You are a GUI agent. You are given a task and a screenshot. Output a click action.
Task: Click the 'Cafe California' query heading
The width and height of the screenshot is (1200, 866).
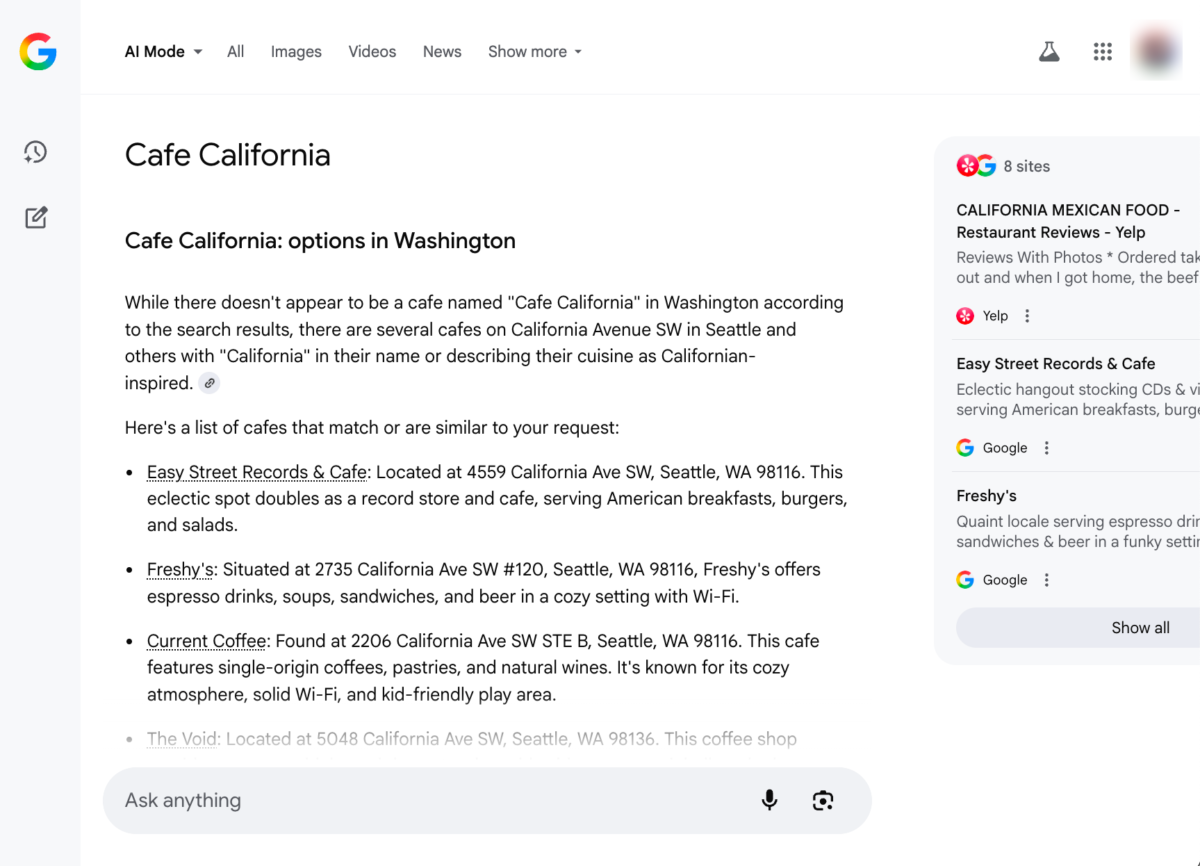[x=228, y=155]
